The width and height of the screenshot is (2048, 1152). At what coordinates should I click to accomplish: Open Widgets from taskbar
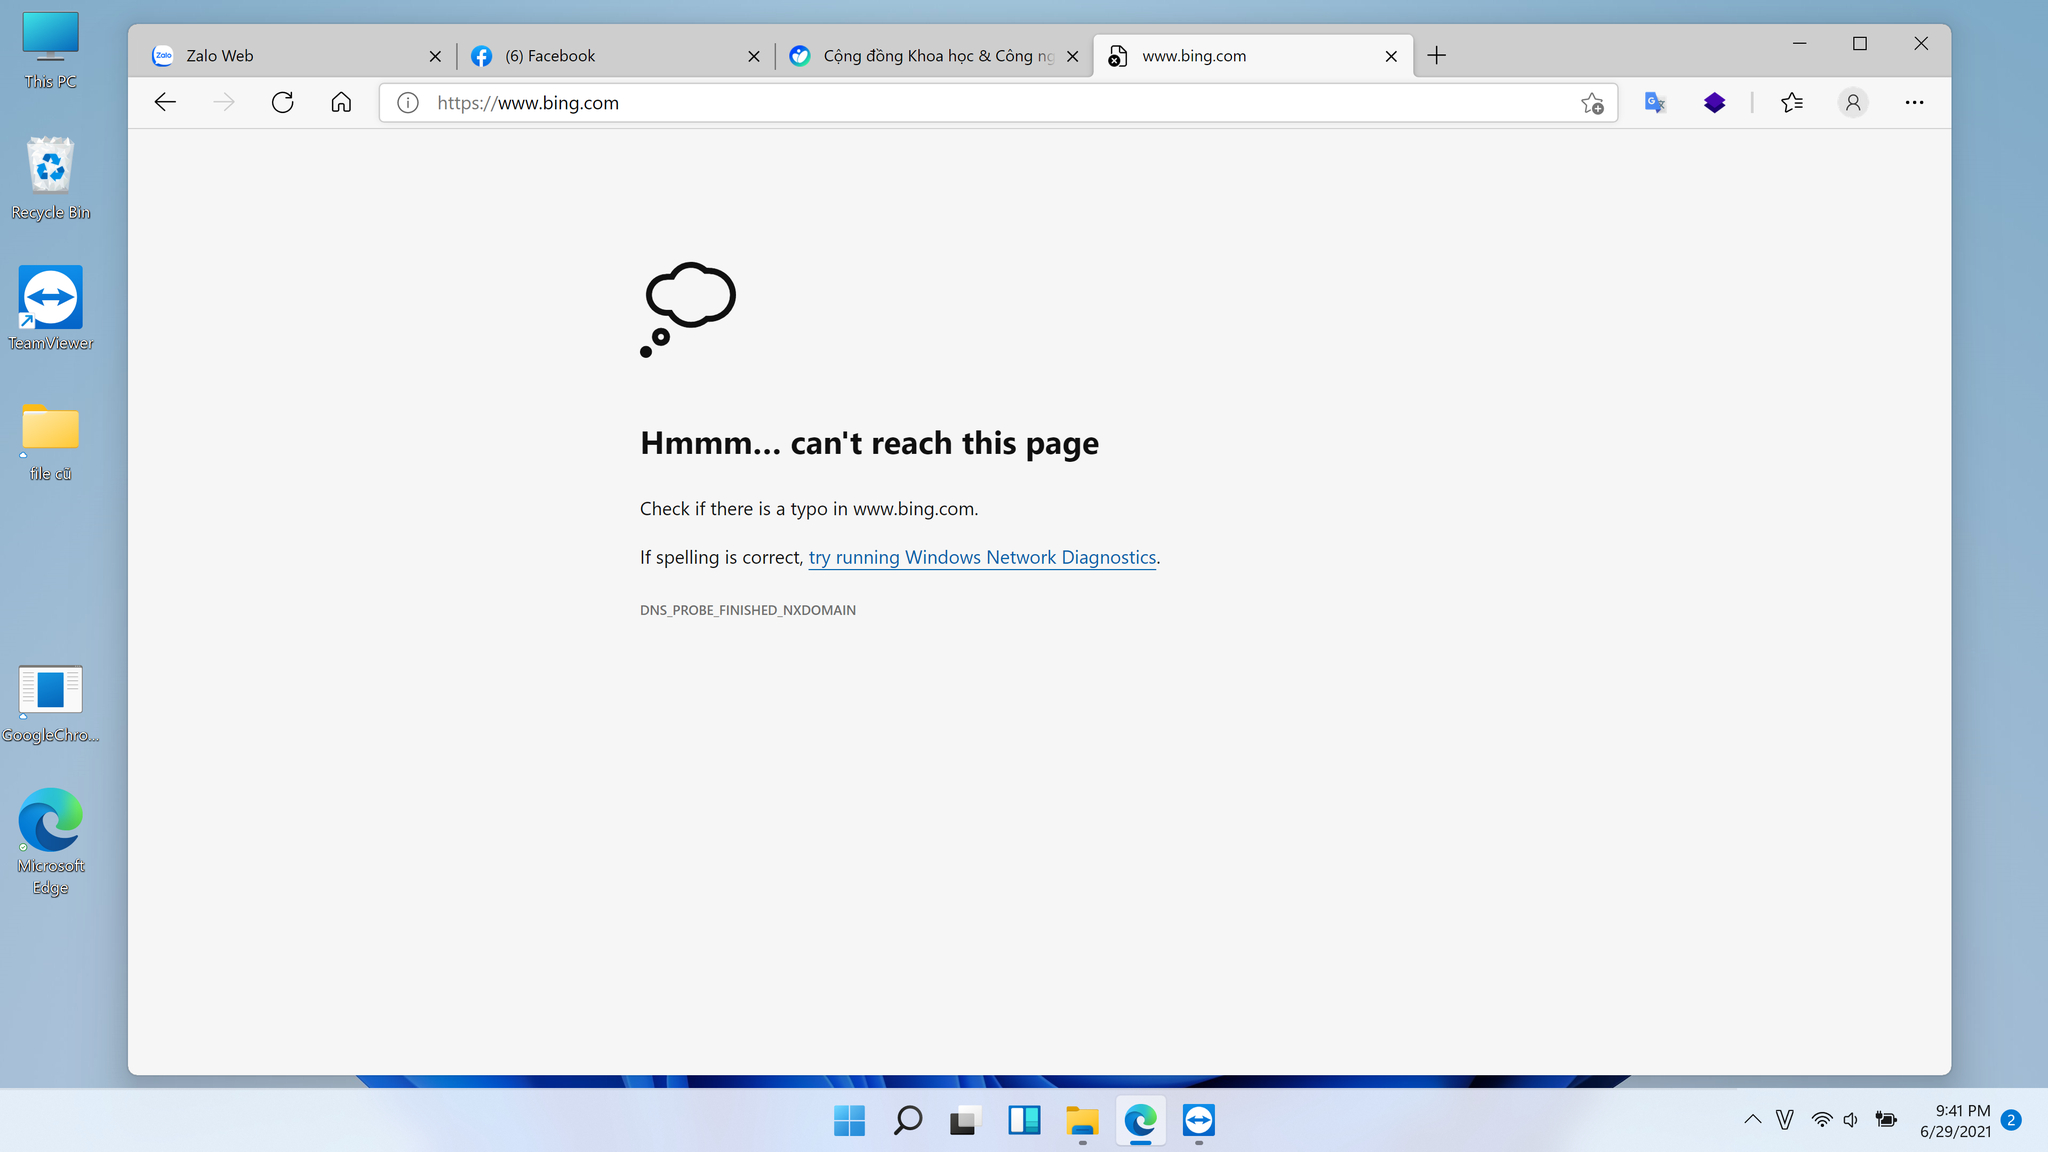pos(1024,1120)
